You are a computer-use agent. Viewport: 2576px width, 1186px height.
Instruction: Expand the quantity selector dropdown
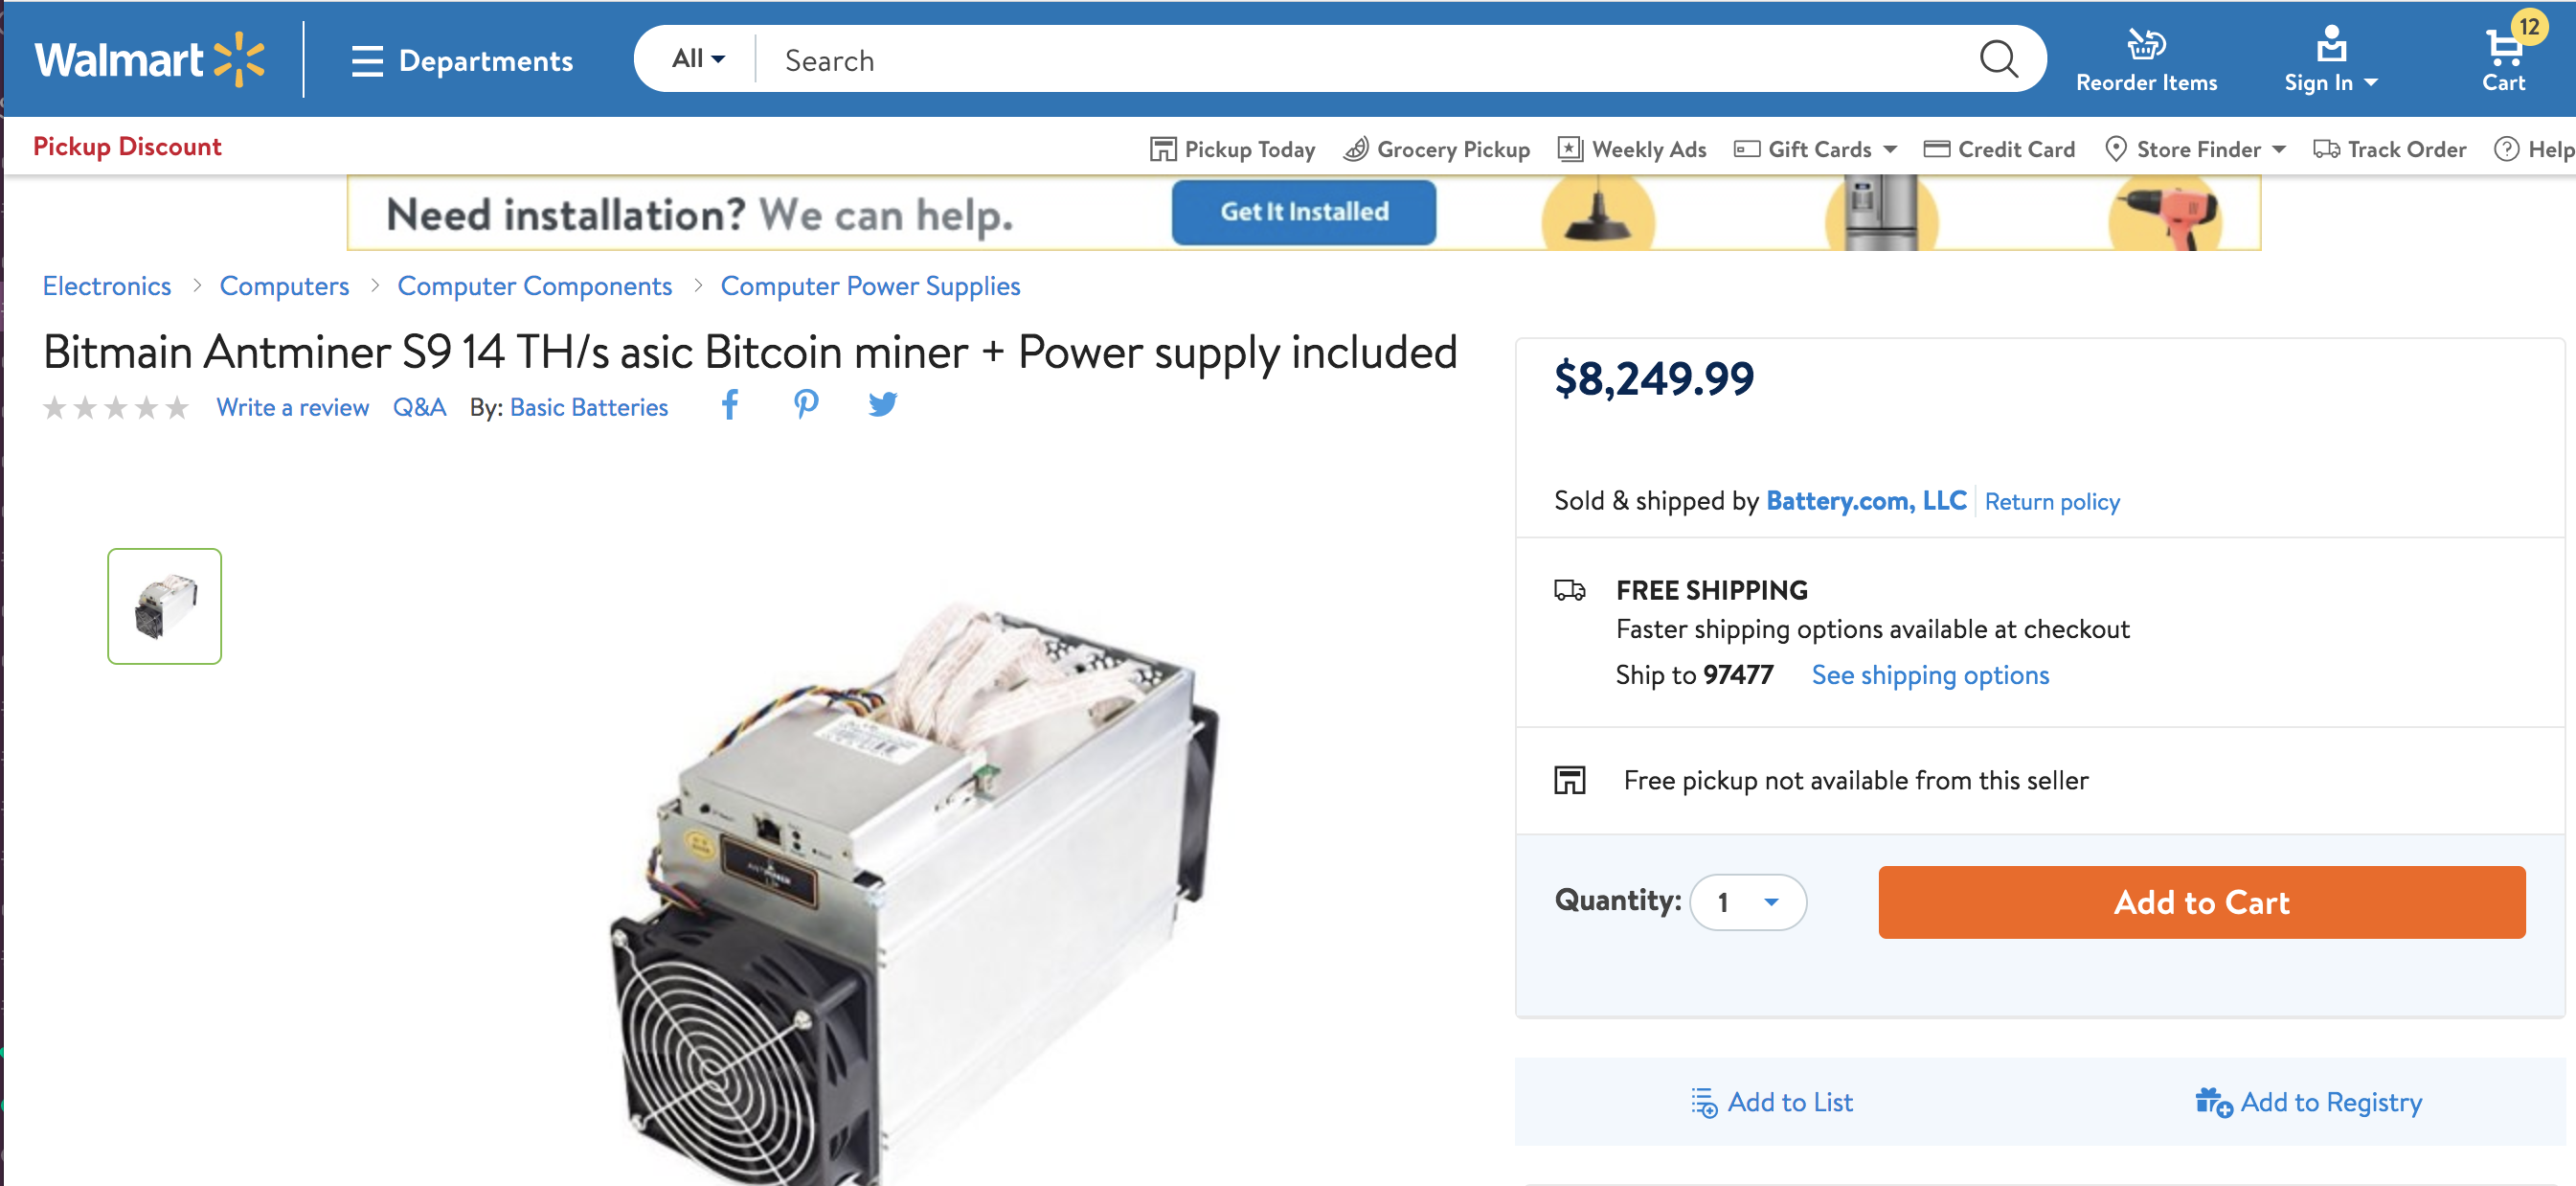[x=1771, y=901]
